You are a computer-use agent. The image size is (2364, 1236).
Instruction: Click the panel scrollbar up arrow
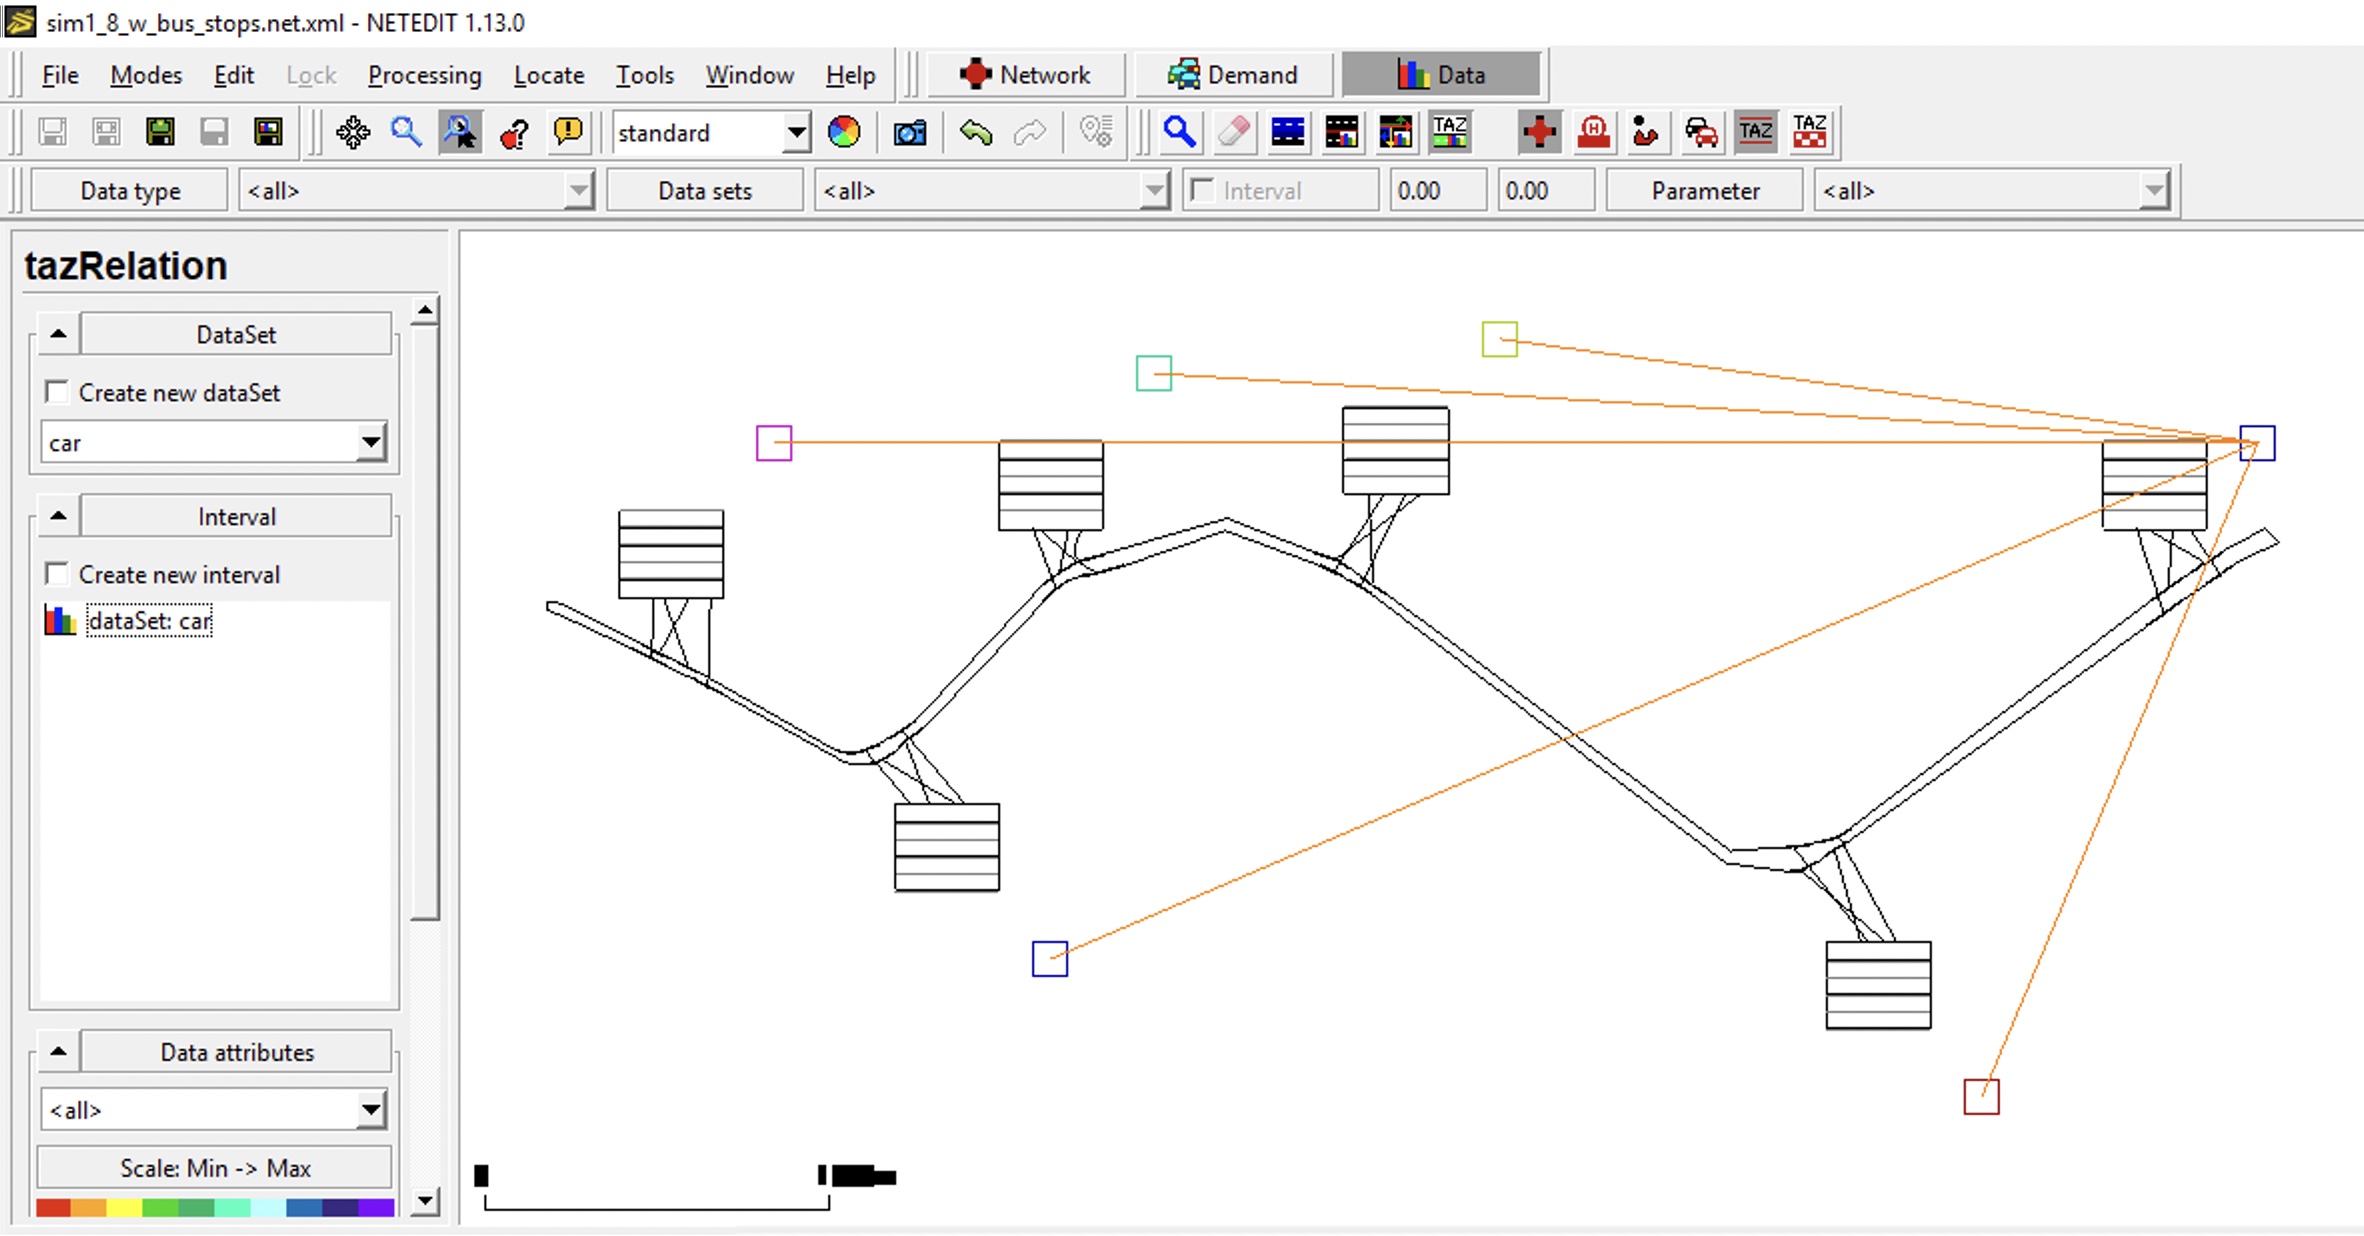pyautogui.click(x=425, y=312)
